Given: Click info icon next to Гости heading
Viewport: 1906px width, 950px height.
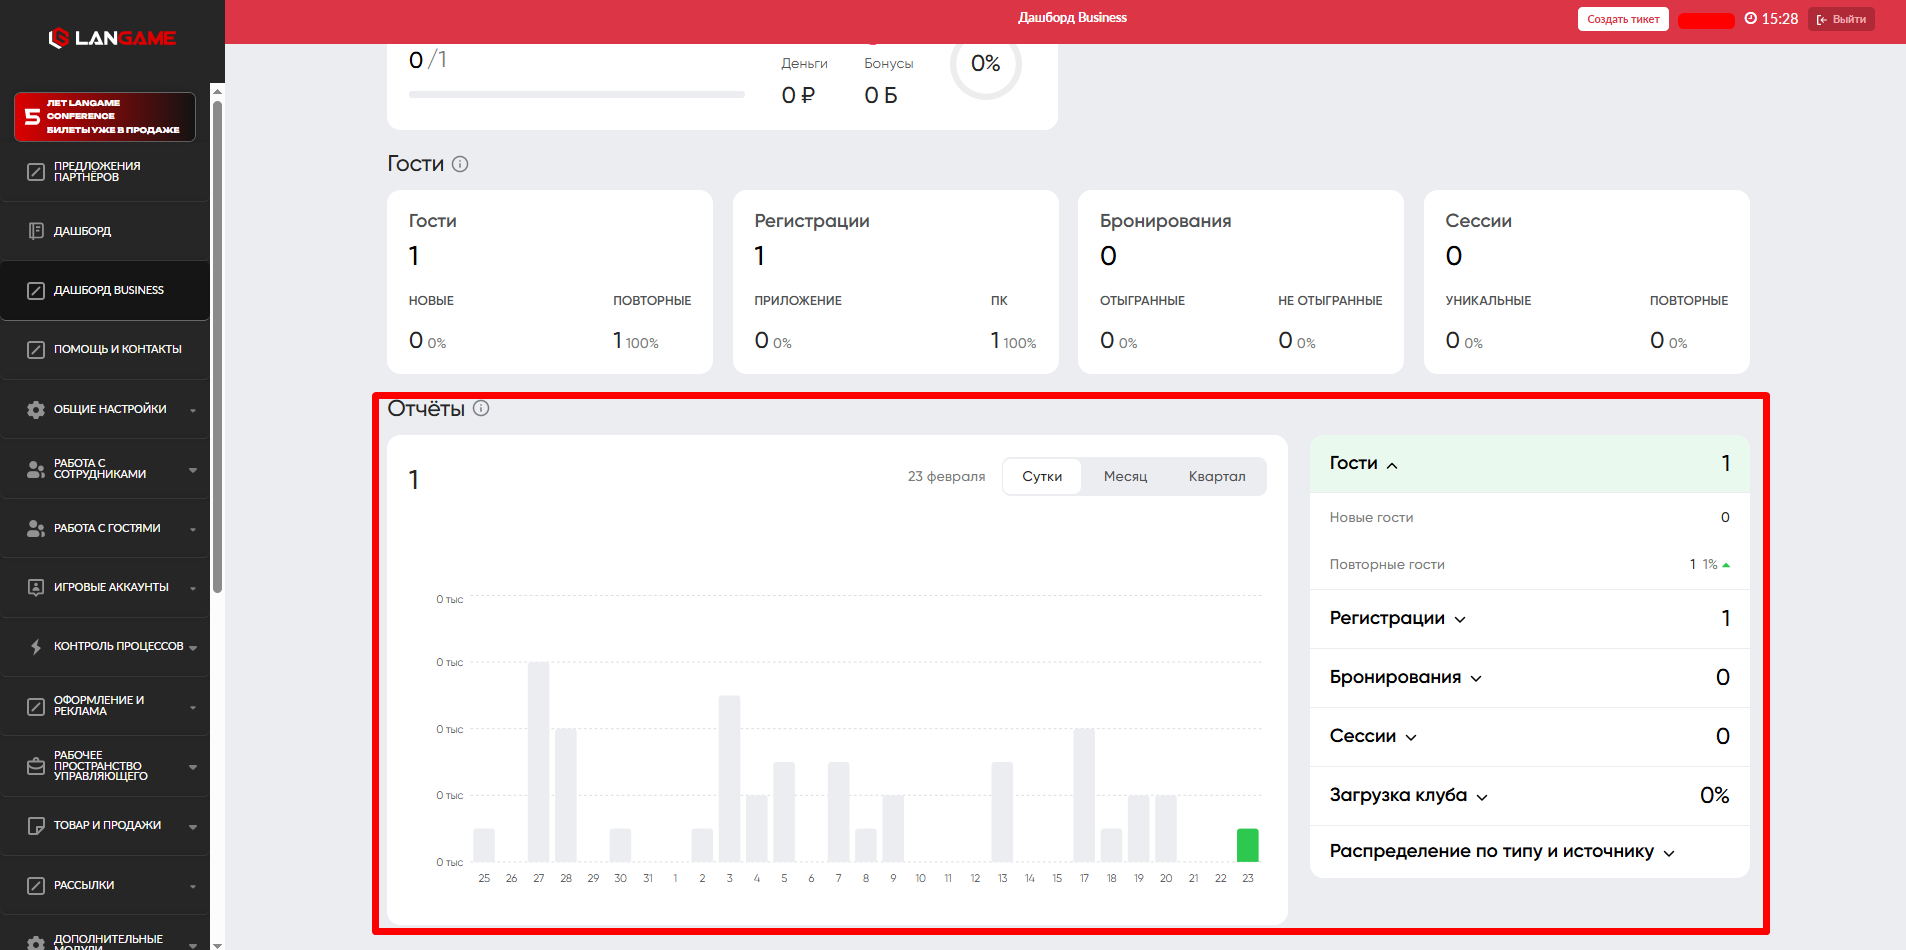Looking at the screenshot, I should 460,164.
